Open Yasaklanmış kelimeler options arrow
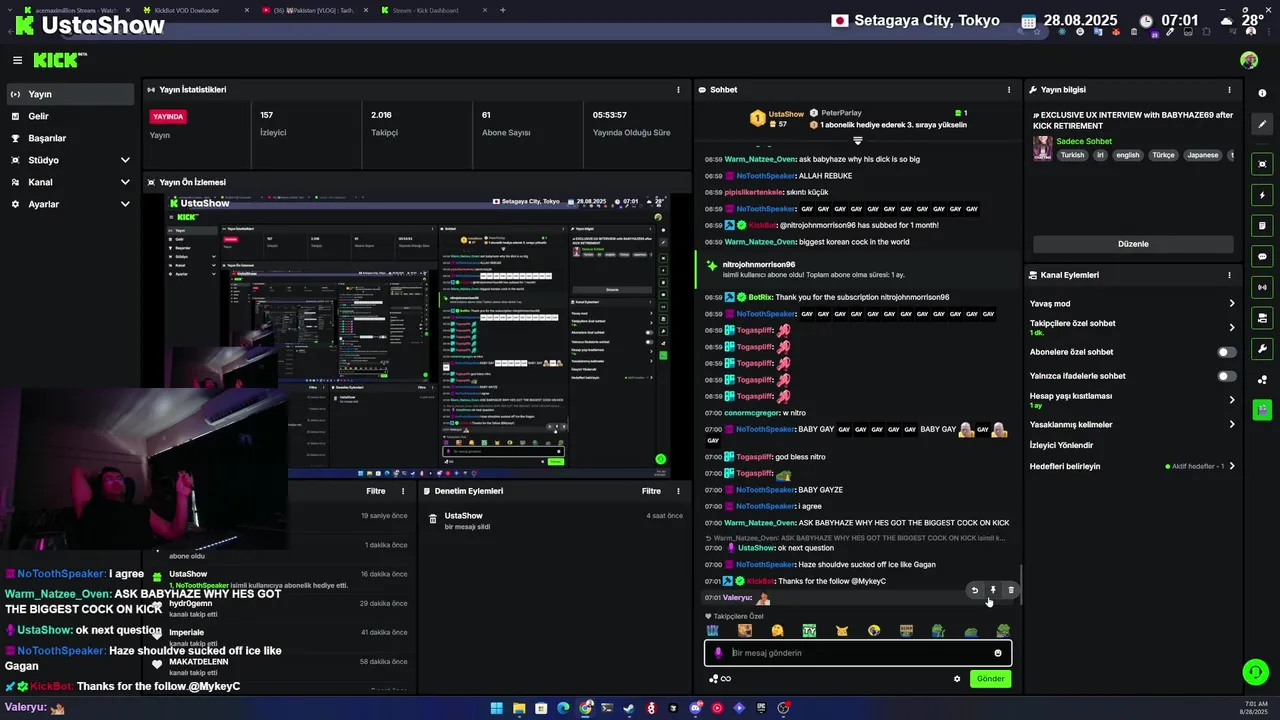1280x720 pixels. pos(1232,424)
